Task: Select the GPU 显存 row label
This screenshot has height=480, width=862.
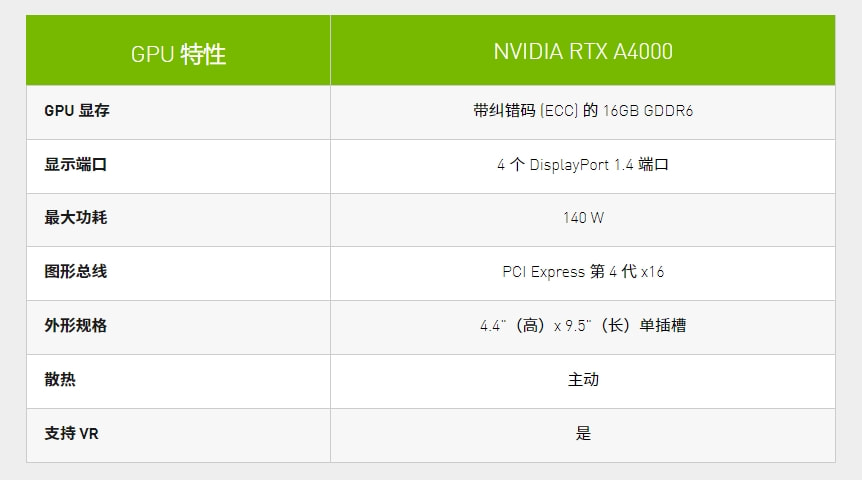Action: click(77, 111)
